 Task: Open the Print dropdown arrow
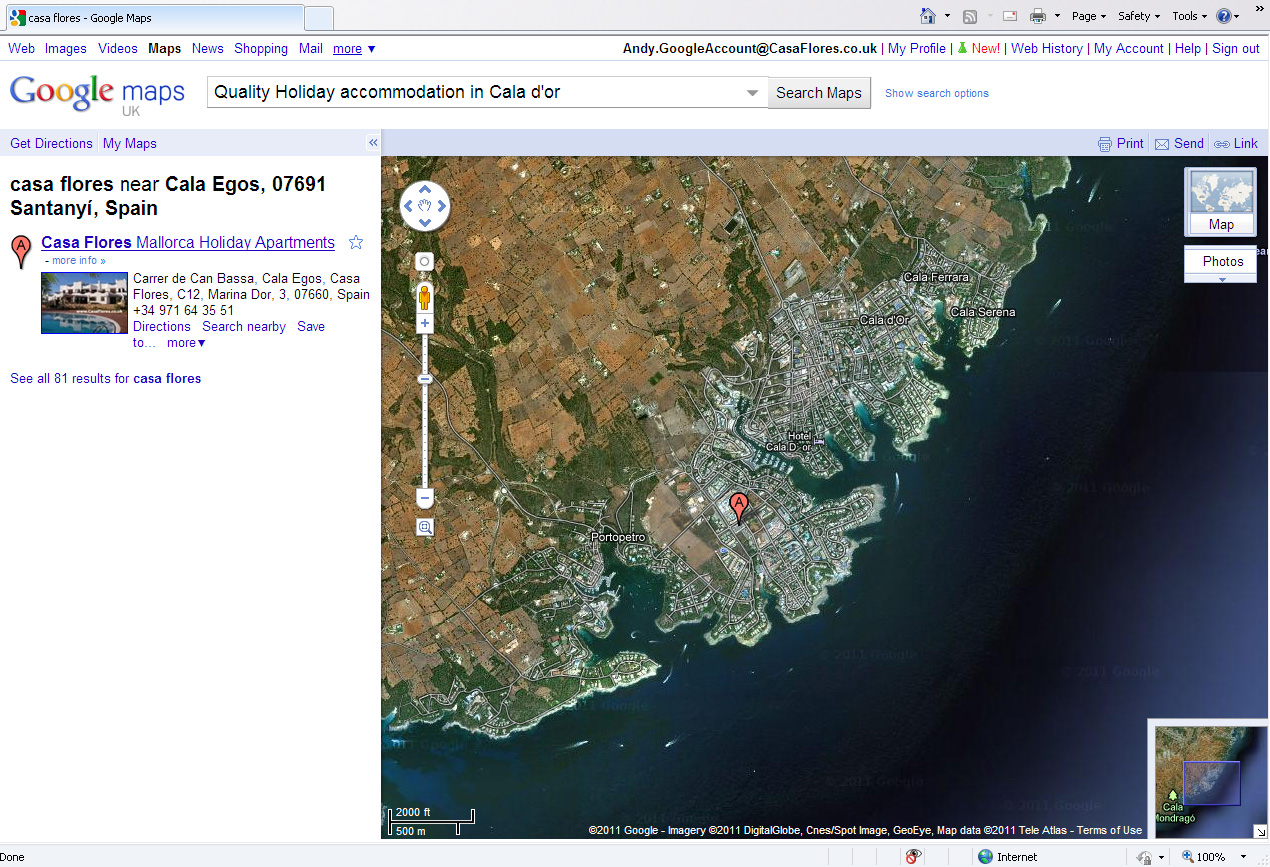coord(1057,16)
